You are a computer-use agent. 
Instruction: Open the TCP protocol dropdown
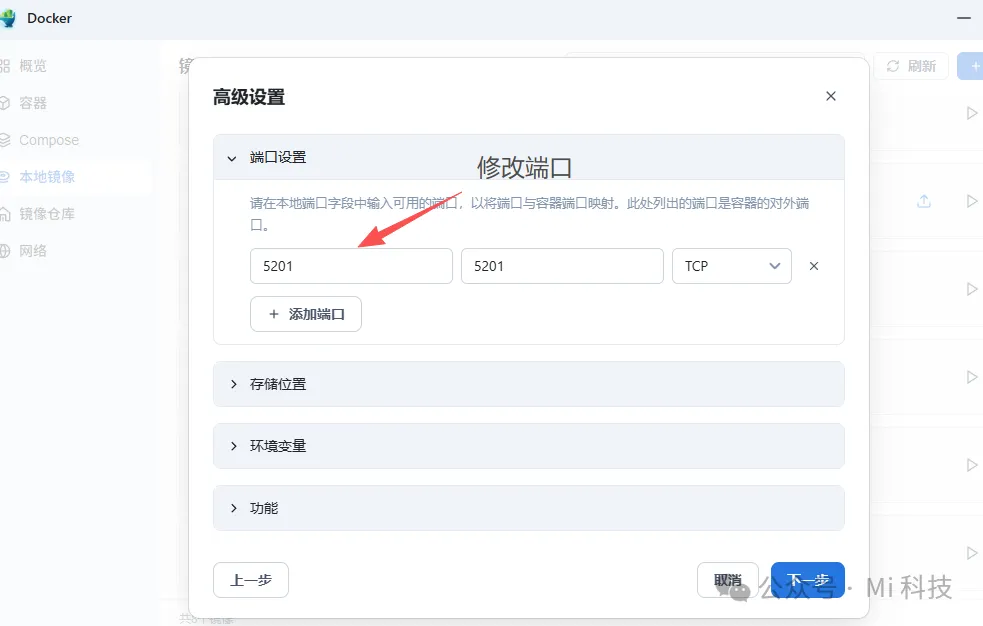click(731, 266)
